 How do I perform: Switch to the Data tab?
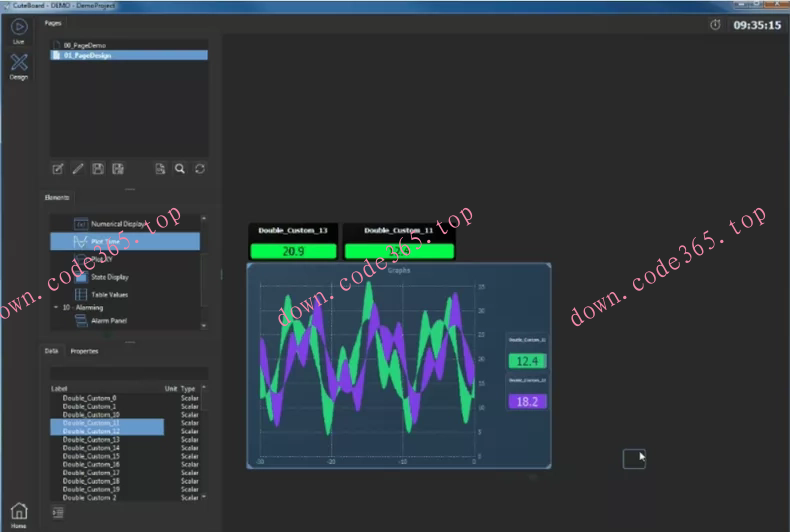coord(51,351)
